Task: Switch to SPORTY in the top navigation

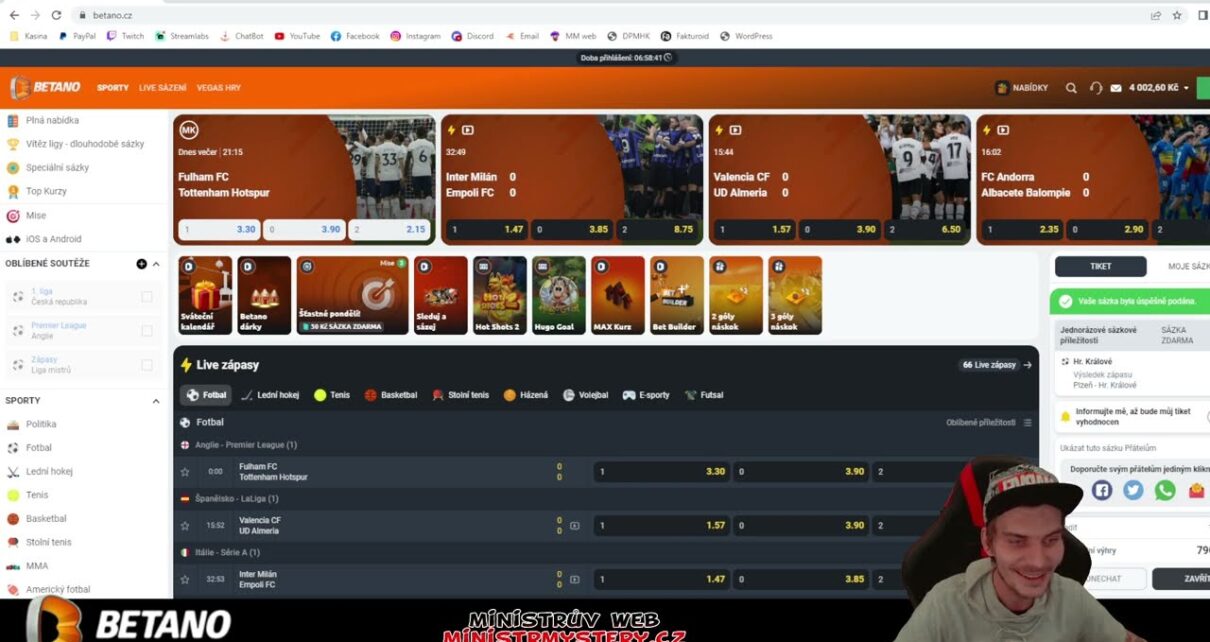Action: (x=113, y=88)
